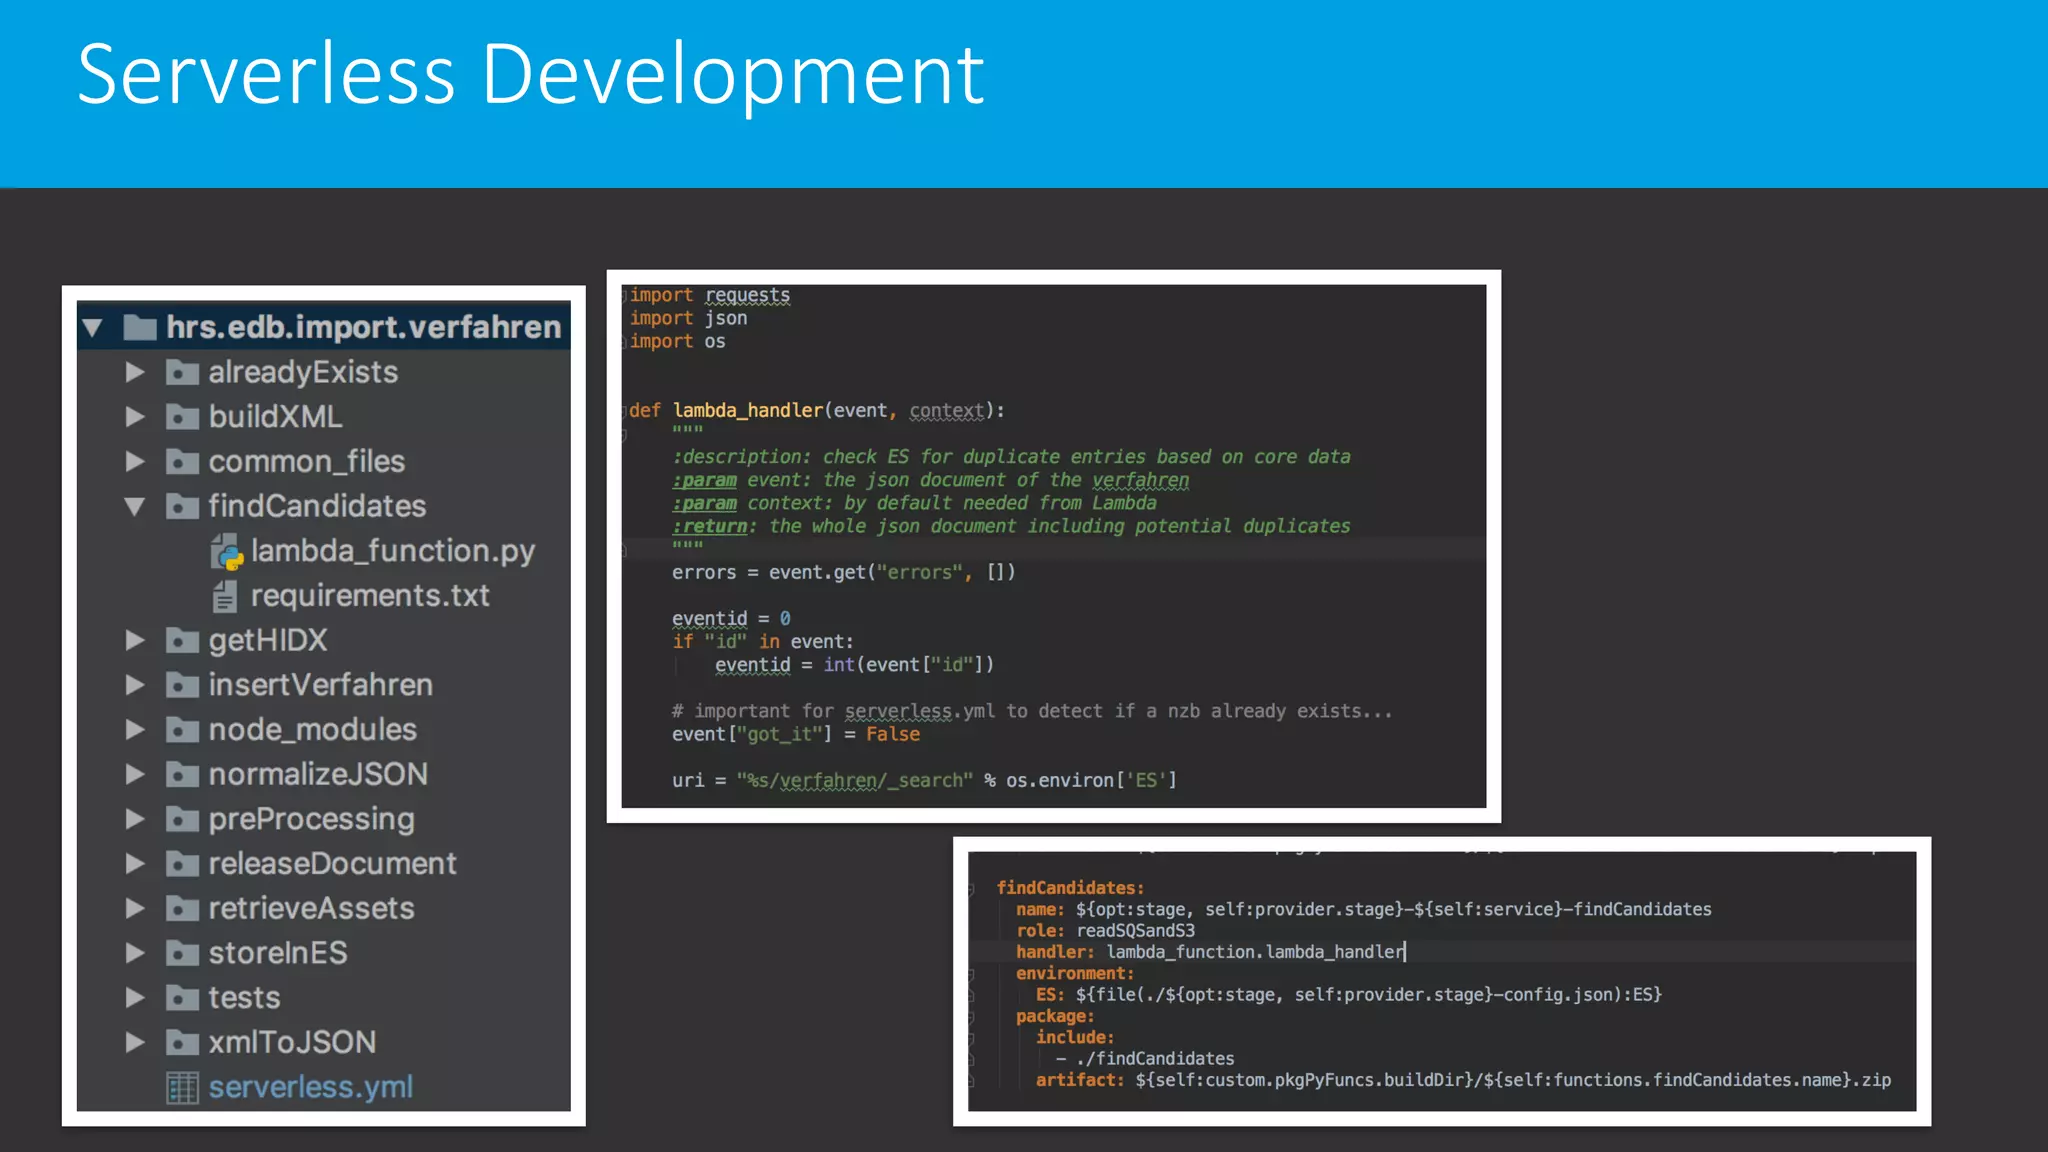Click the common_files folder icon

point(182,462)
